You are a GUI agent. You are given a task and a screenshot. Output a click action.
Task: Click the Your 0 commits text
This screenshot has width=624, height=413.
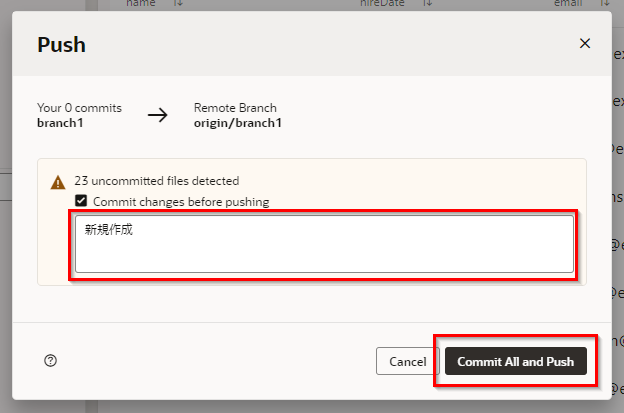(79, 107)
